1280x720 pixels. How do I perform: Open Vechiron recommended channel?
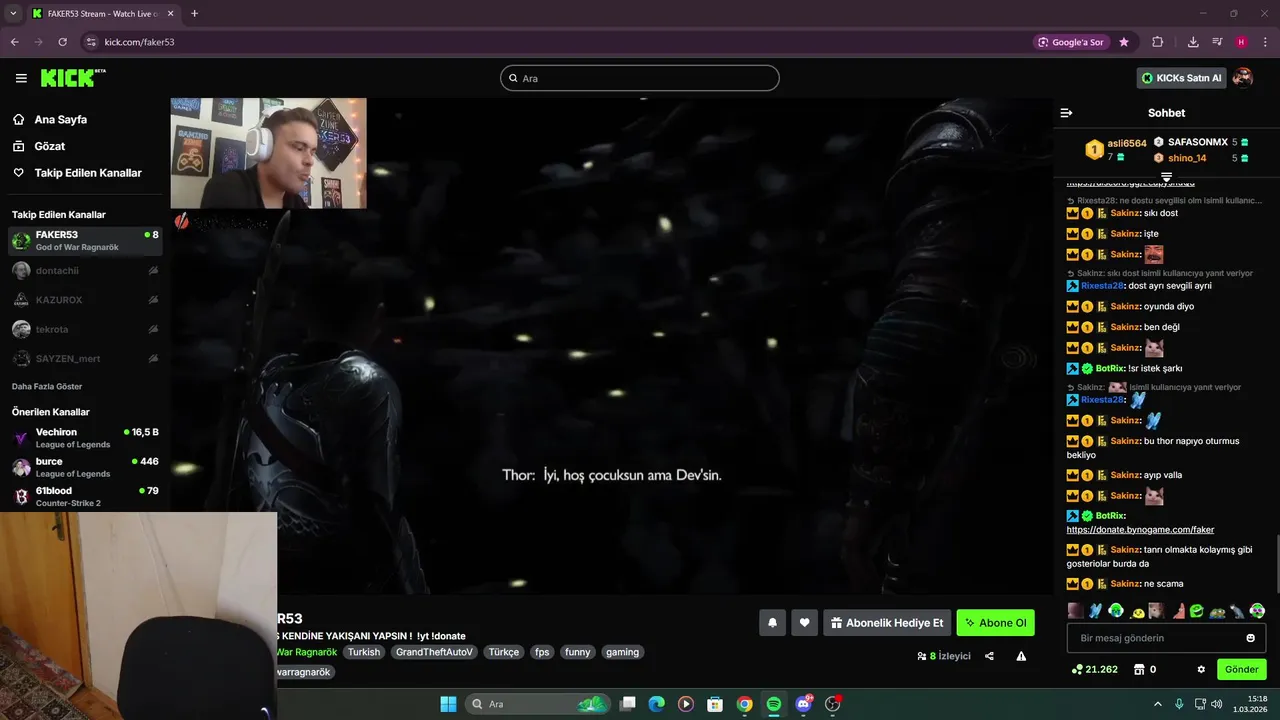84,438
